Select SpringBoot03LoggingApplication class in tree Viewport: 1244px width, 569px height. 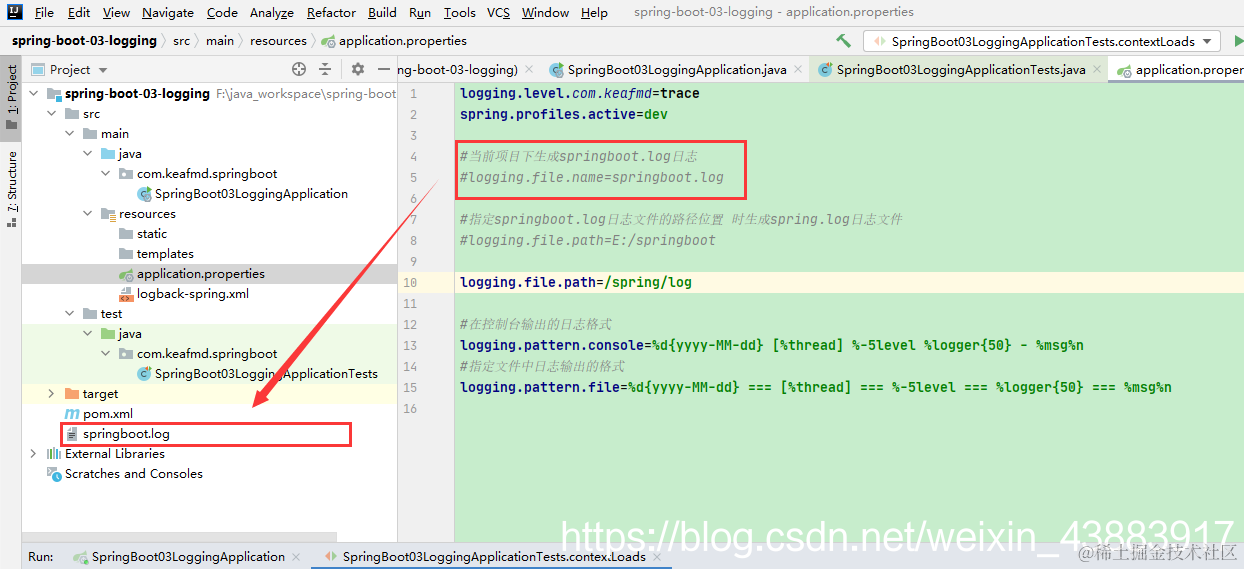(x=251, y=194)
